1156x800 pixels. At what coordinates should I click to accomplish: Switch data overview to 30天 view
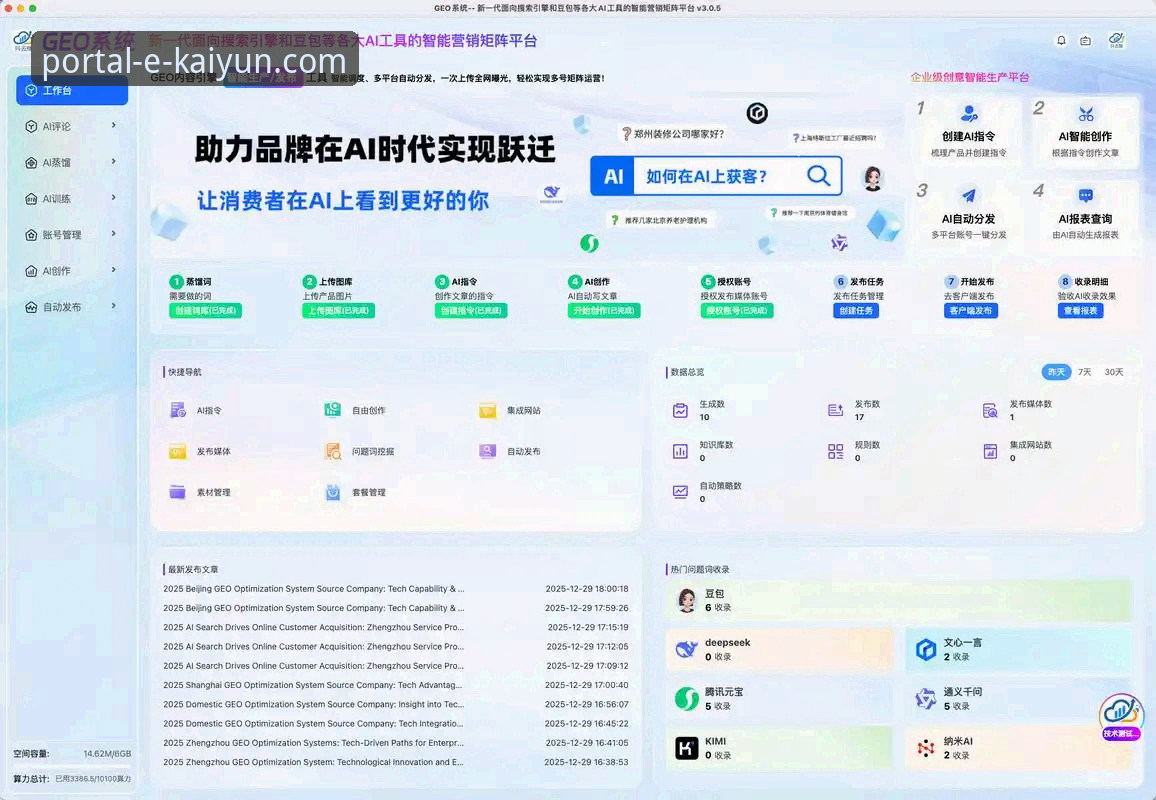pyautogui.click(x=1115, y=371)
